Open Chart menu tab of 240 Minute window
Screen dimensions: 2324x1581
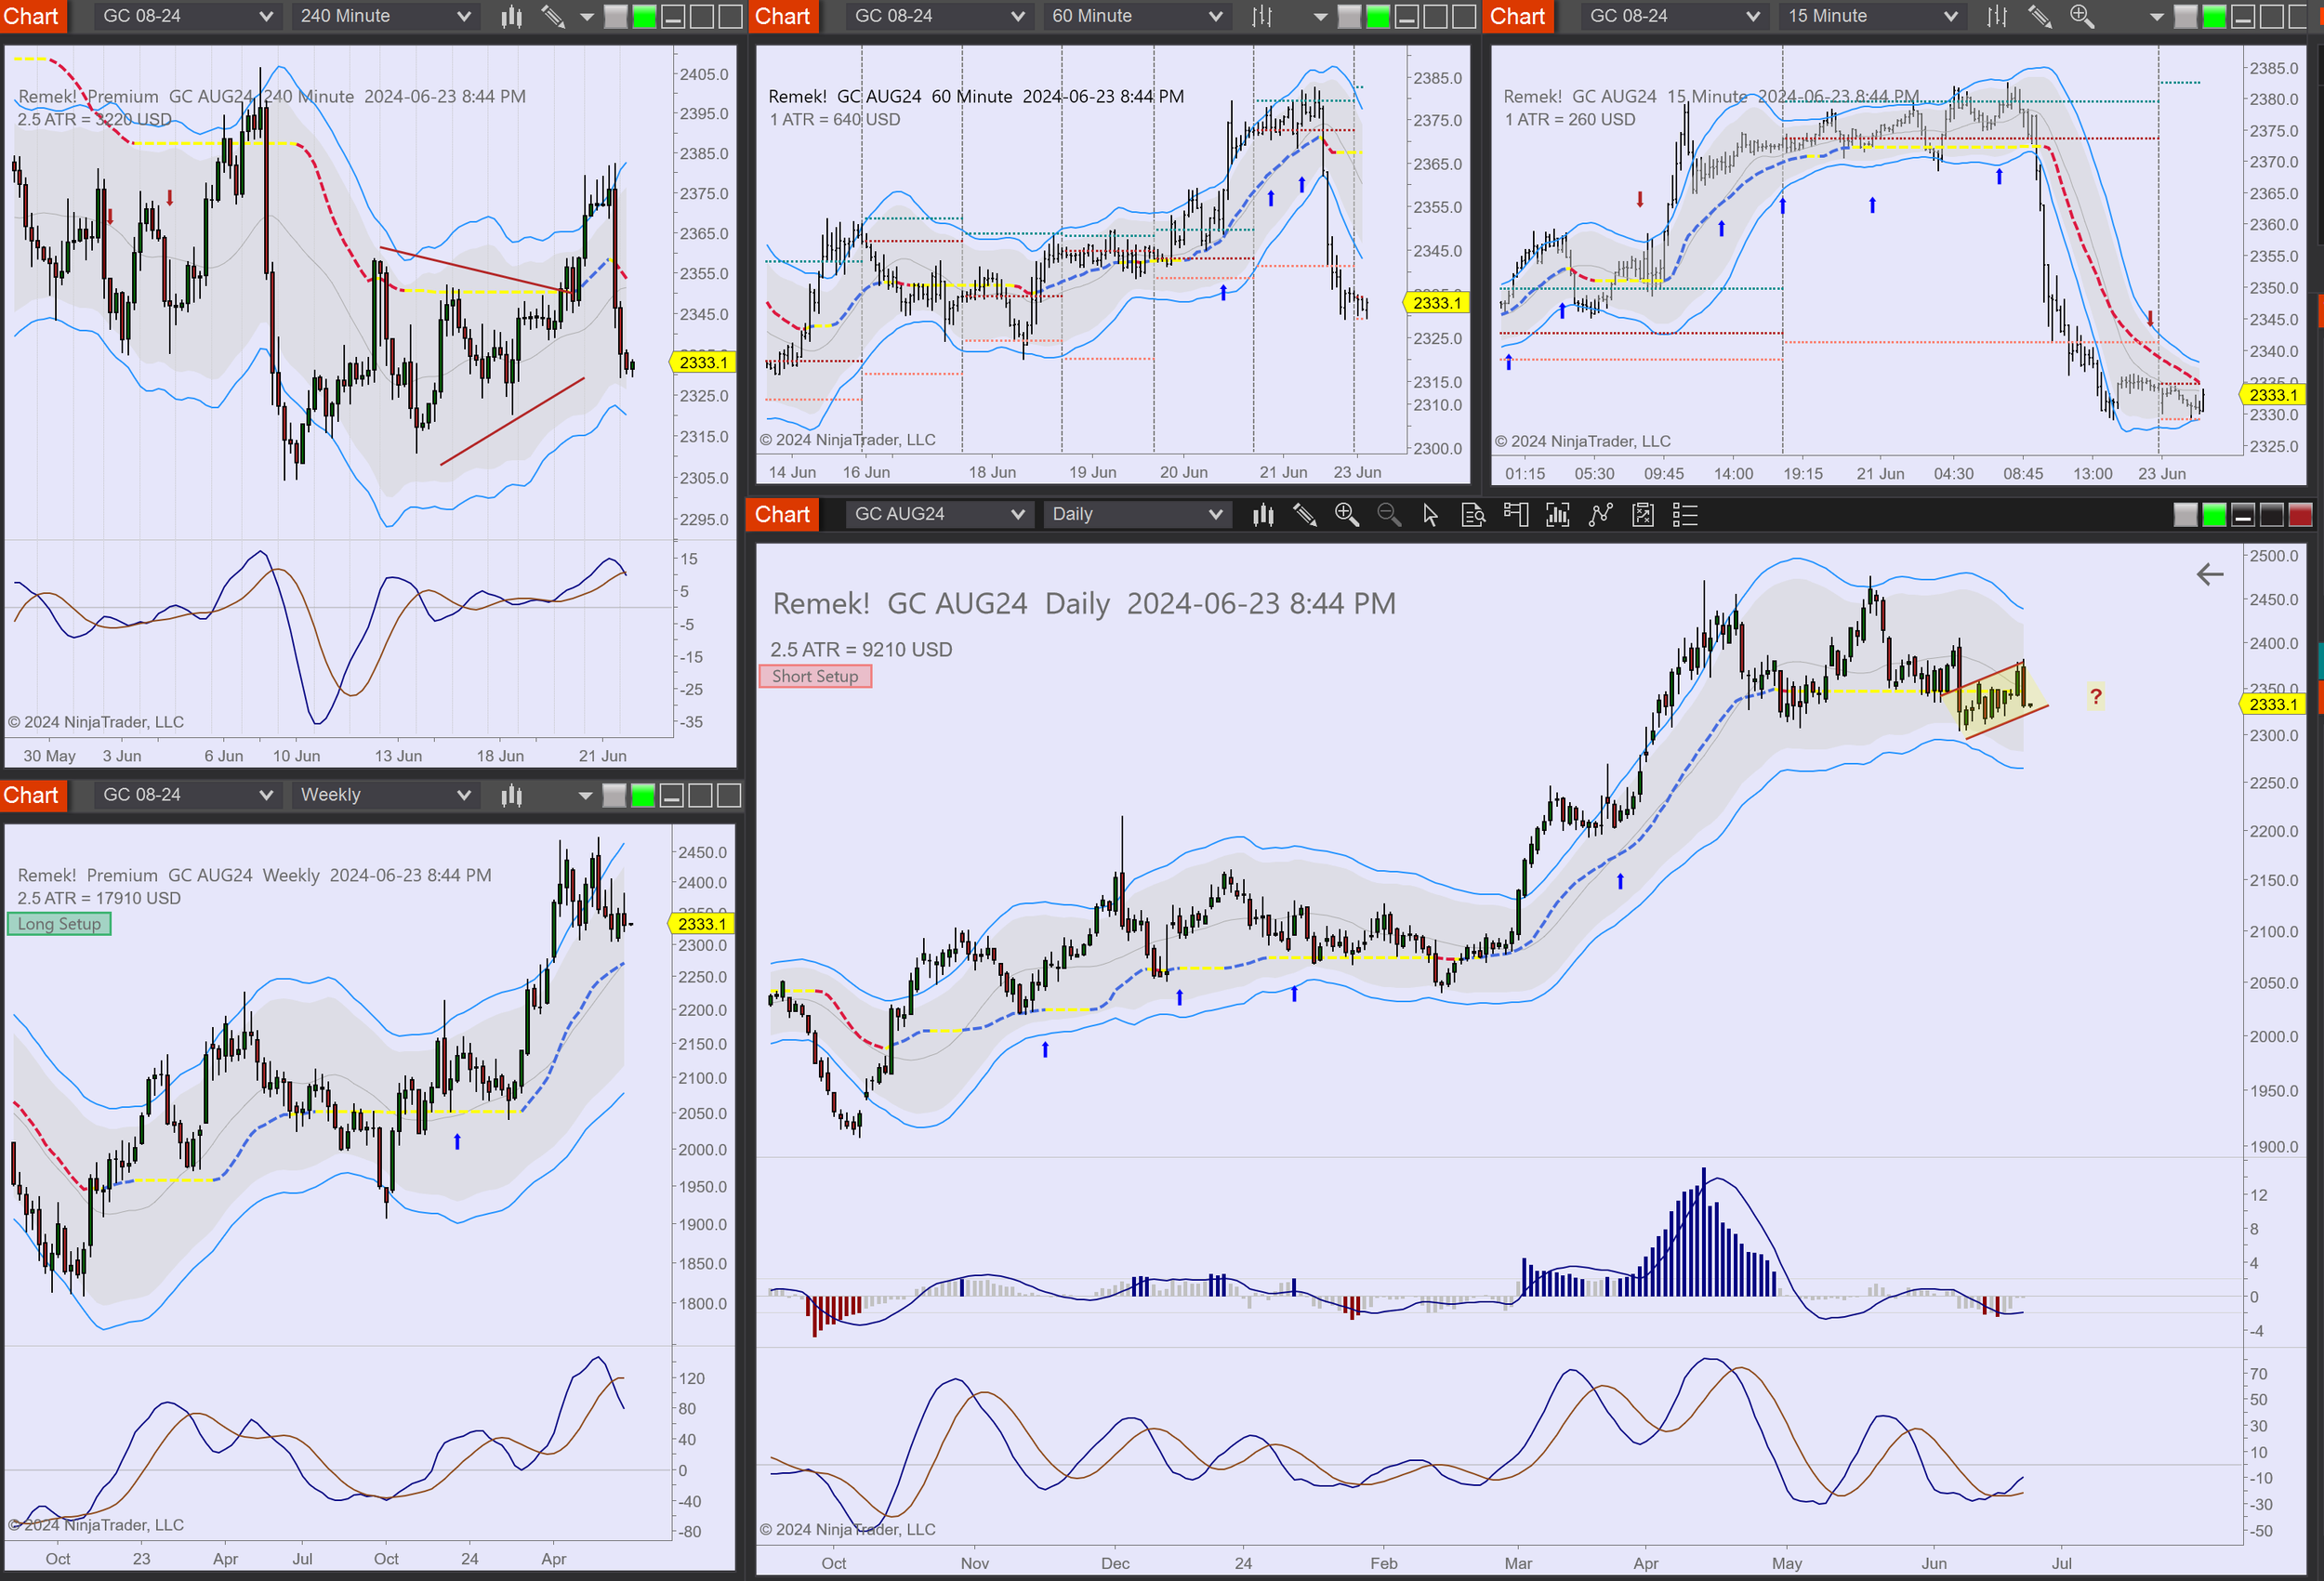pos(32,16)
